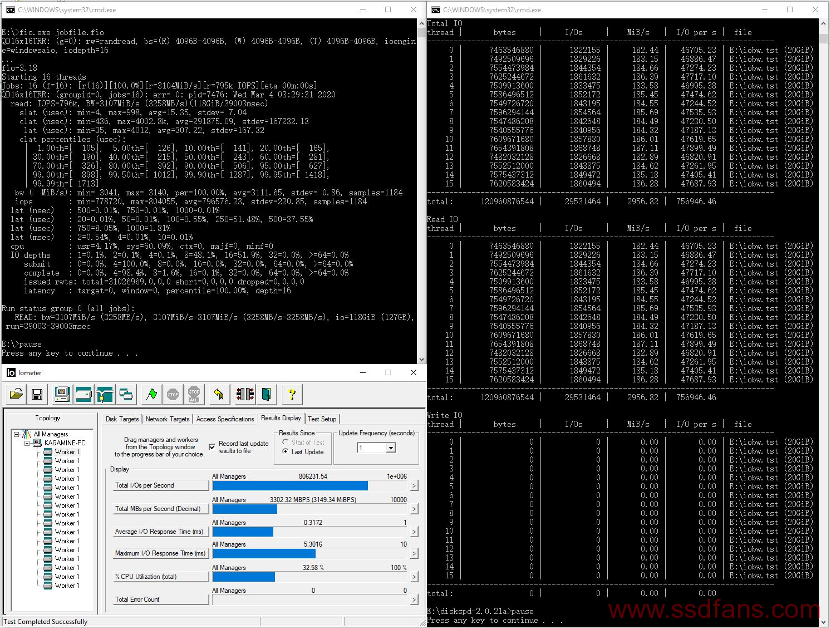Click 'Topology' panel heading in Iometer
Screen dimensions: 830x628
point(48,418)
